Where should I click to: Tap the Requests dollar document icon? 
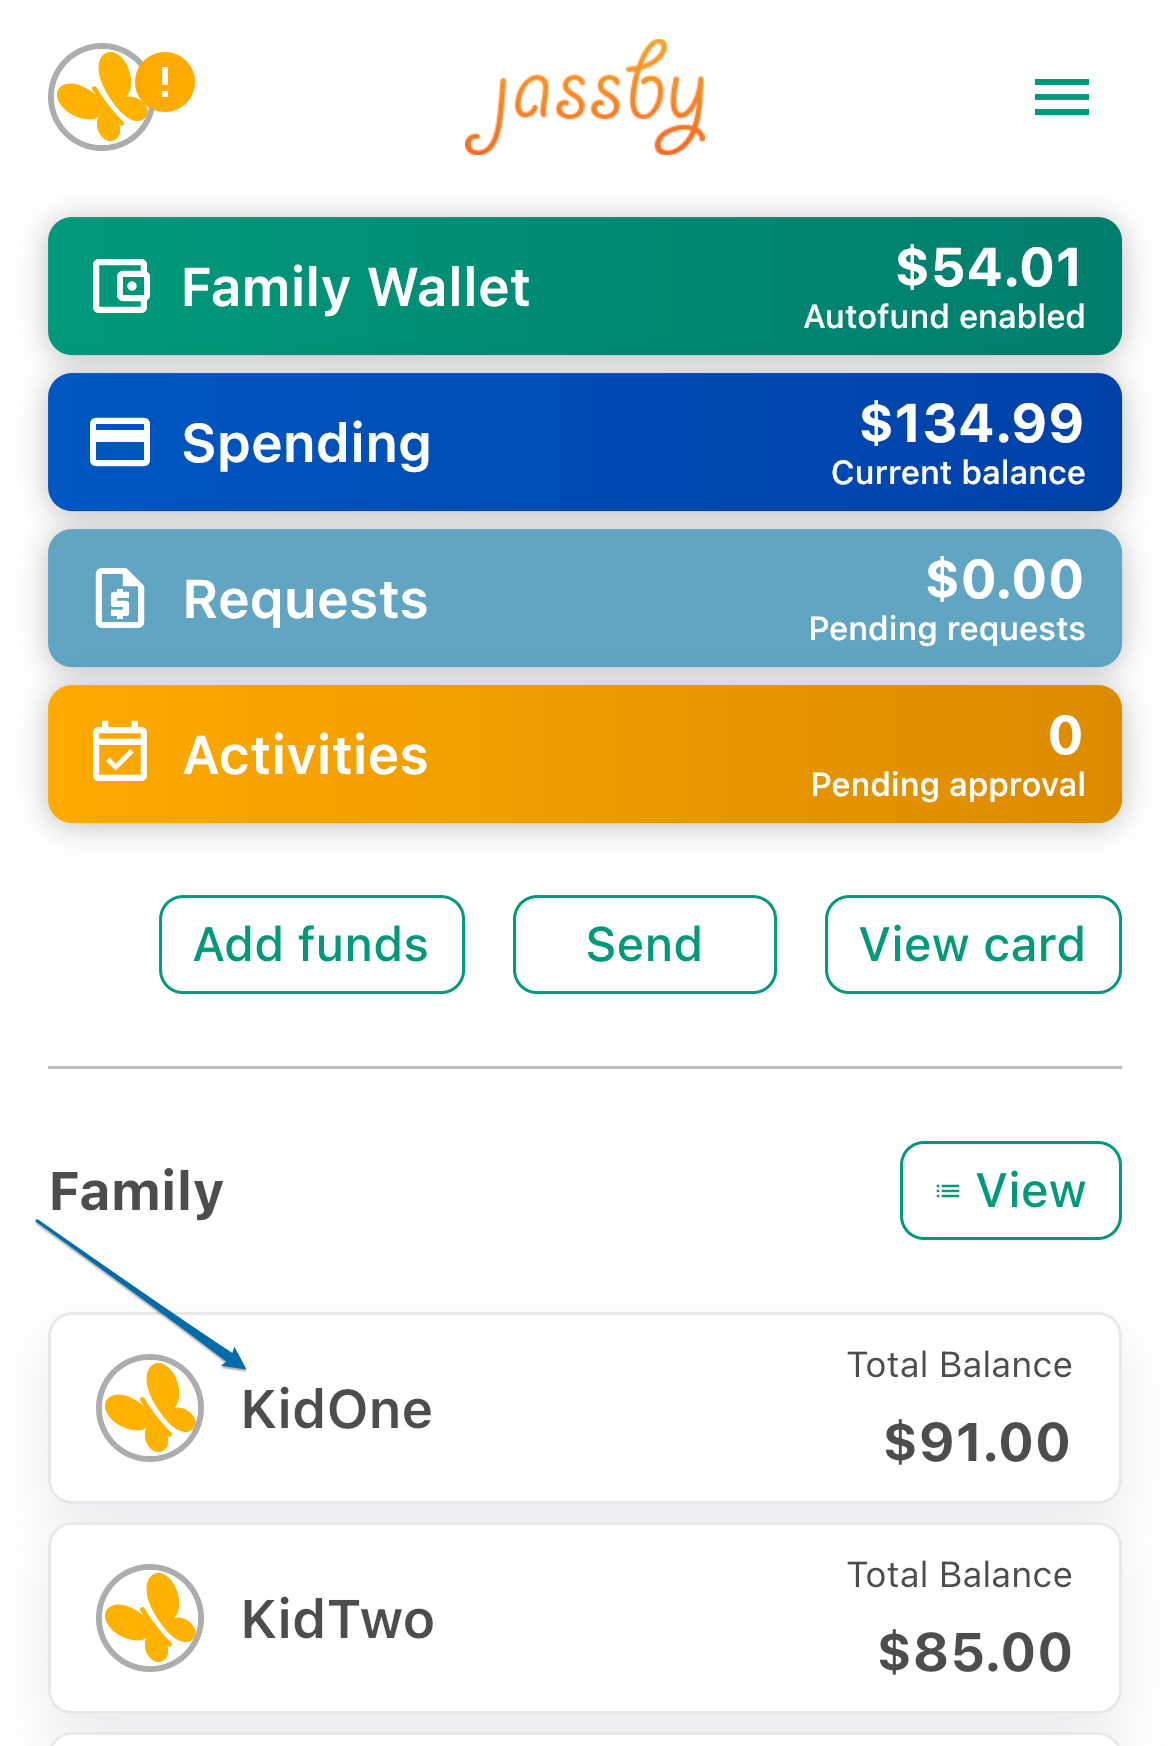[x=120, y=598]
